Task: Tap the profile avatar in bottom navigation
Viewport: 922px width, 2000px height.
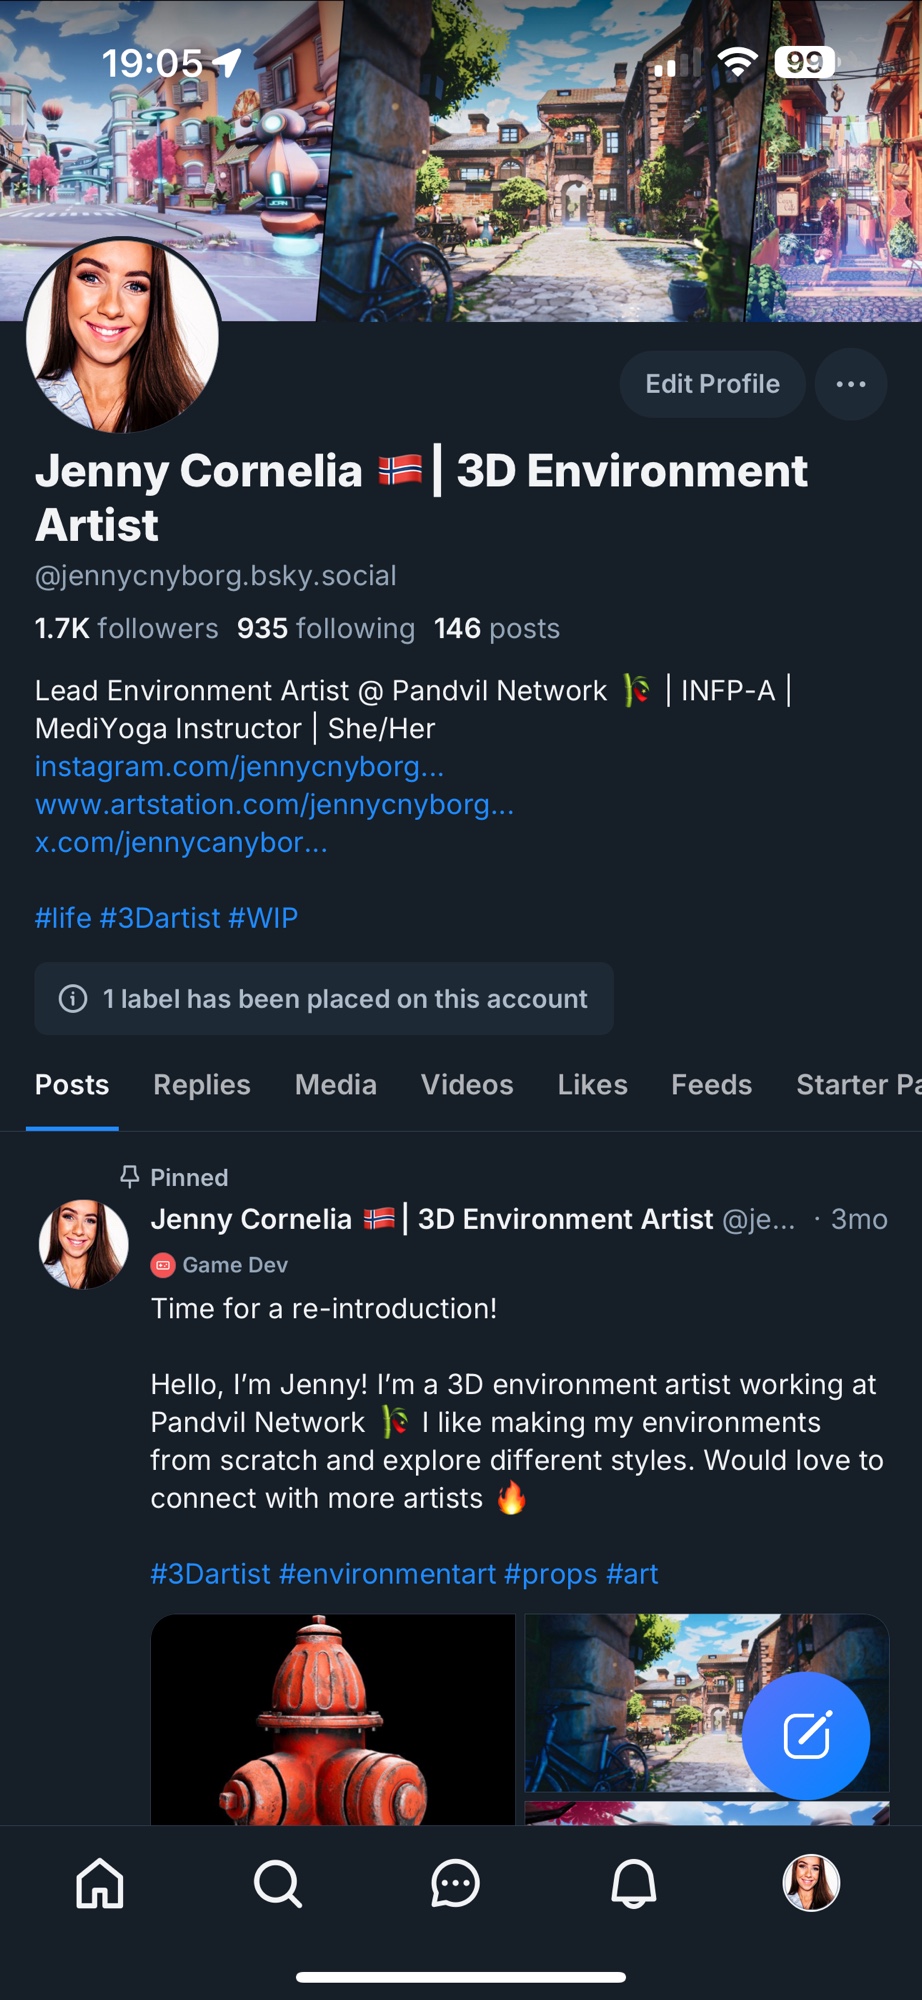Action: (x=810, y=1883)
